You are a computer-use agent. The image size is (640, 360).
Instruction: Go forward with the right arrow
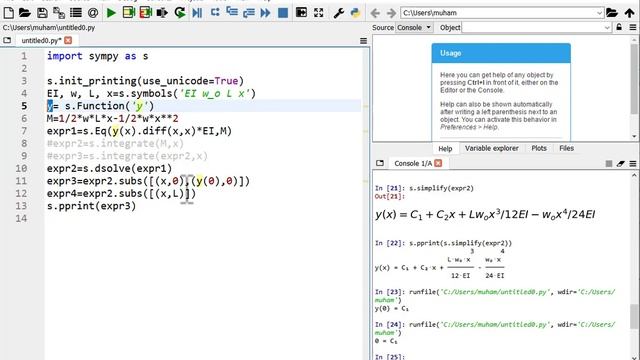(391, 13)
